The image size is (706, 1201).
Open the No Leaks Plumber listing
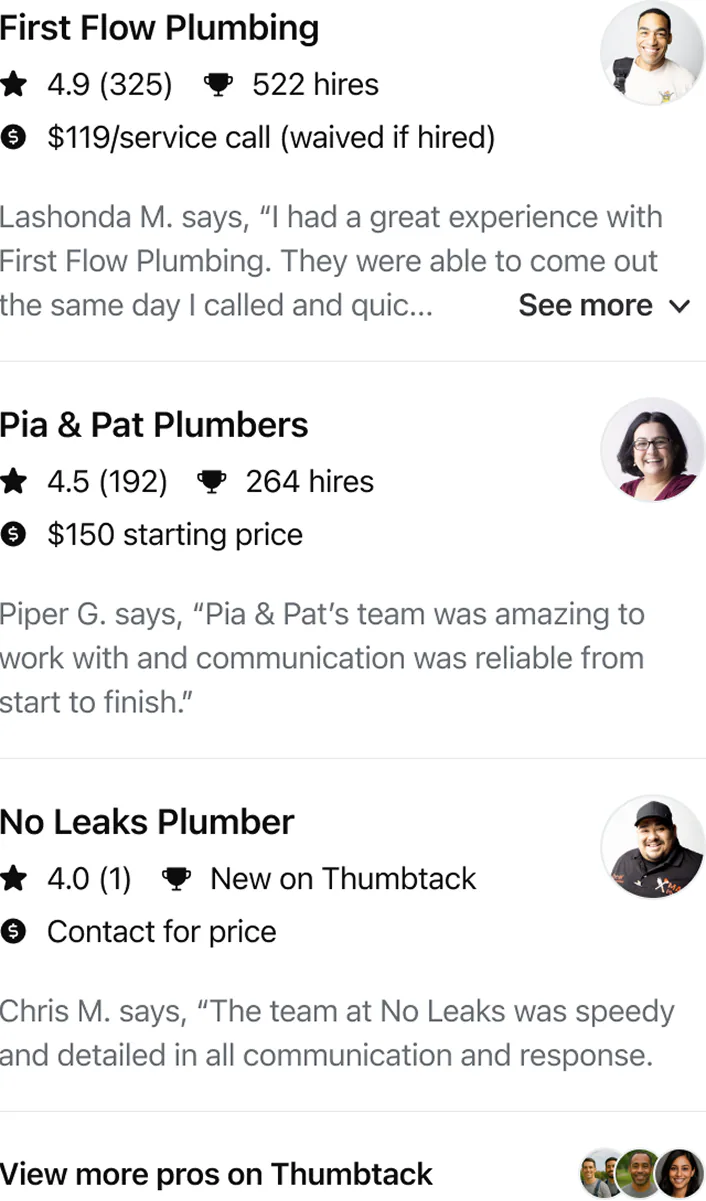(x=147, y=822)
